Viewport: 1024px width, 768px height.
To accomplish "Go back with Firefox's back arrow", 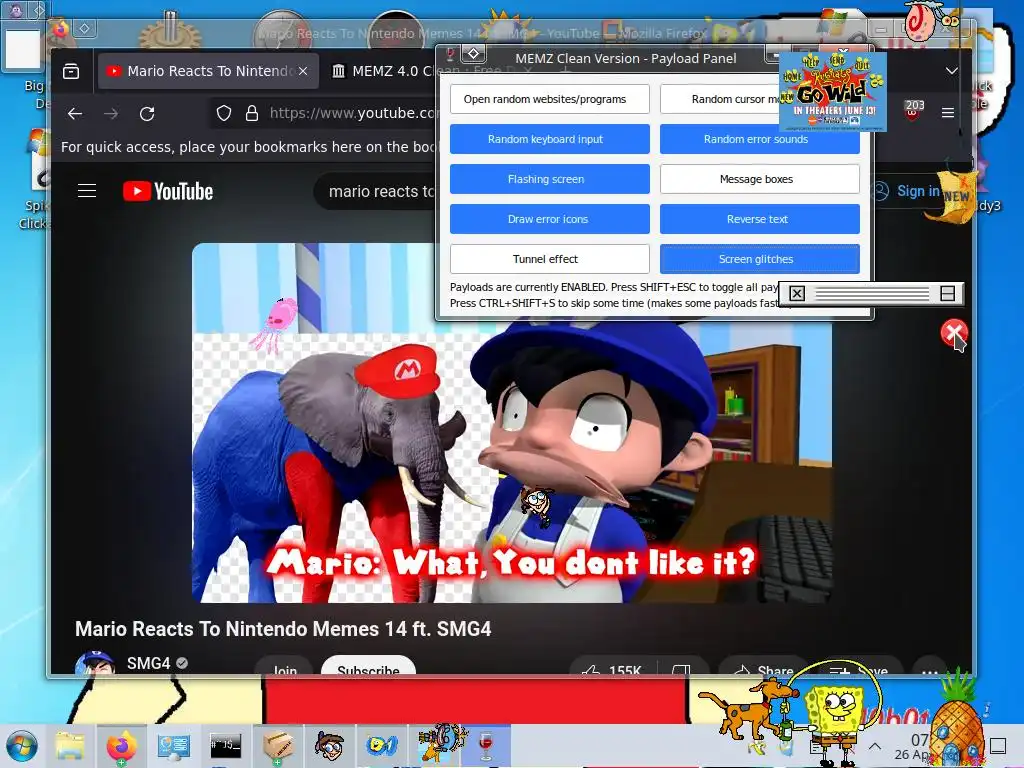I will [75, 114].
